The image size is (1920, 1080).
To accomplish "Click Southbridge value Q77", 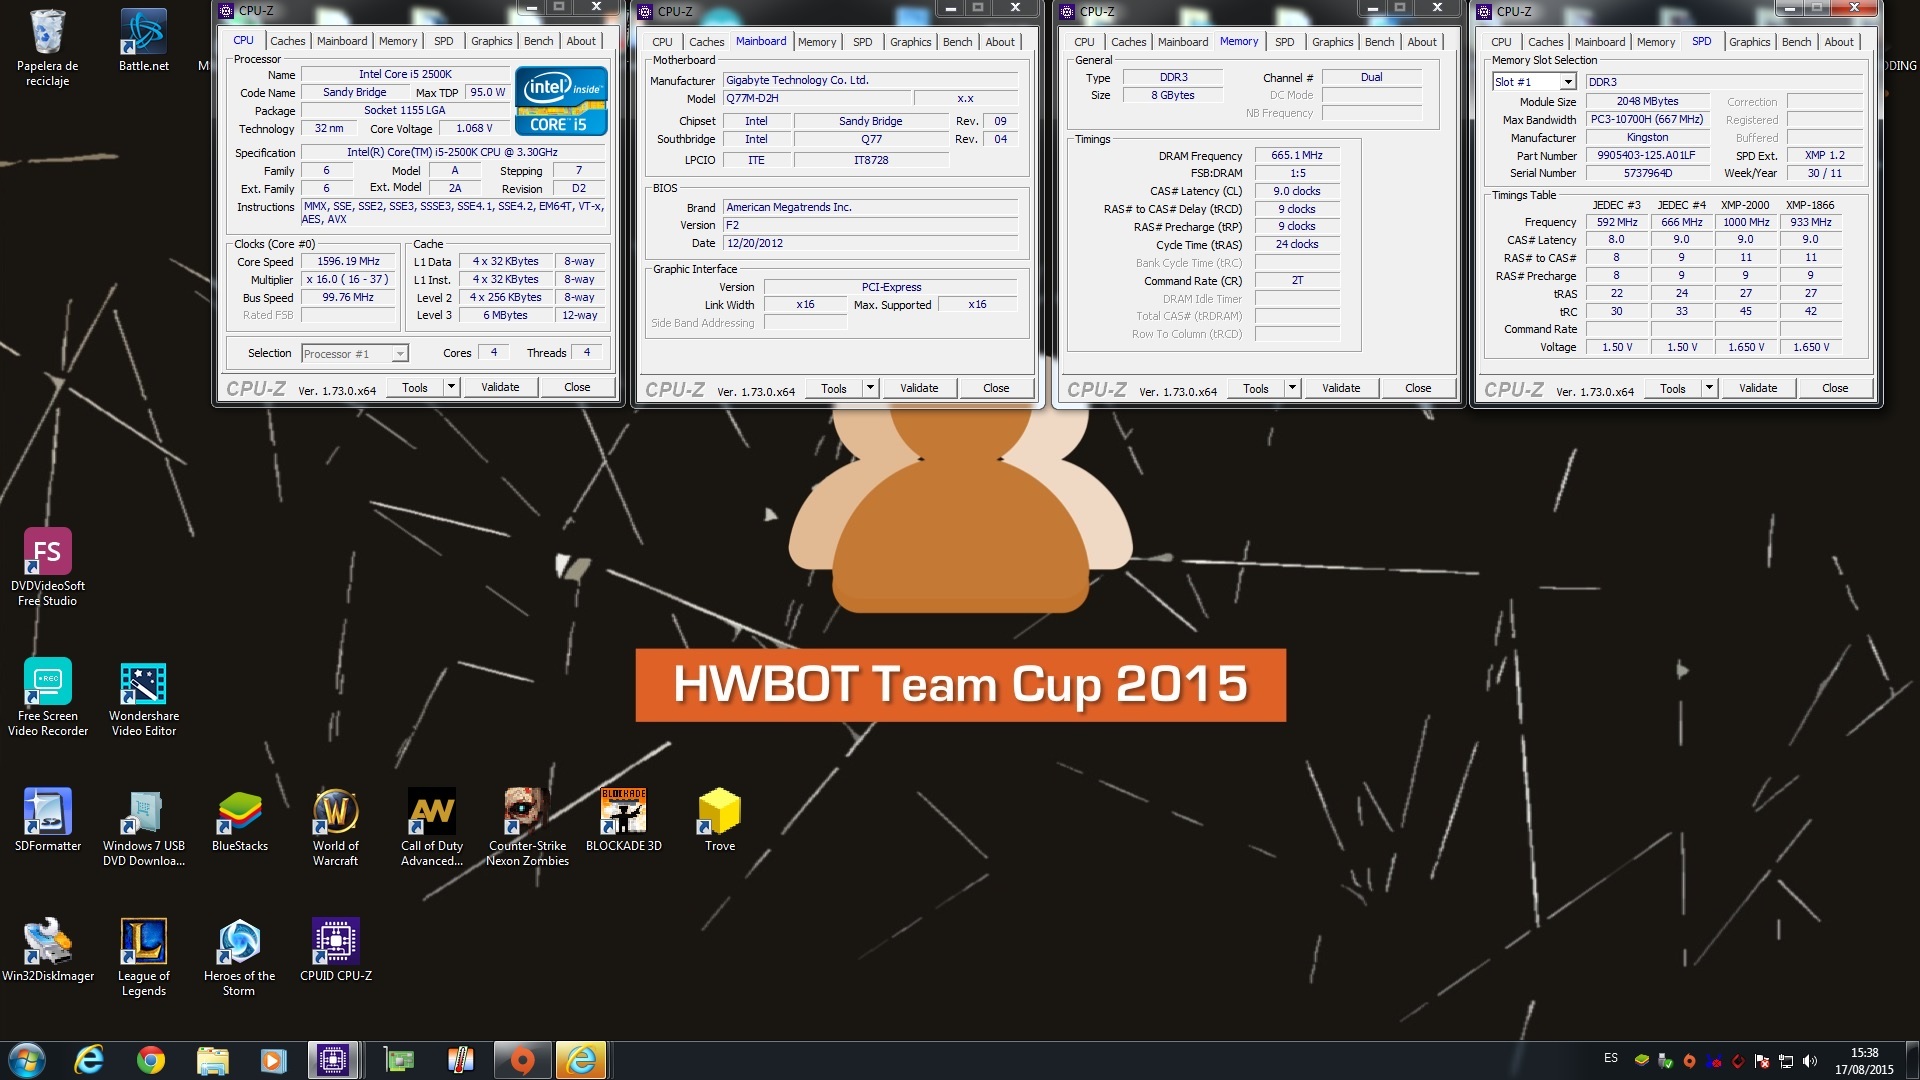I will [871, 139].
